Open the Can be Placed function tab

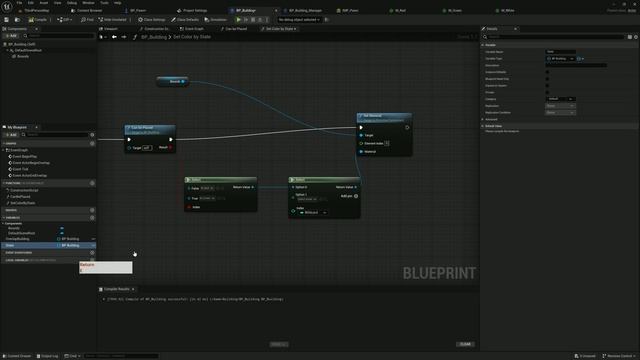pyautogui.click(x=234, y=29)
